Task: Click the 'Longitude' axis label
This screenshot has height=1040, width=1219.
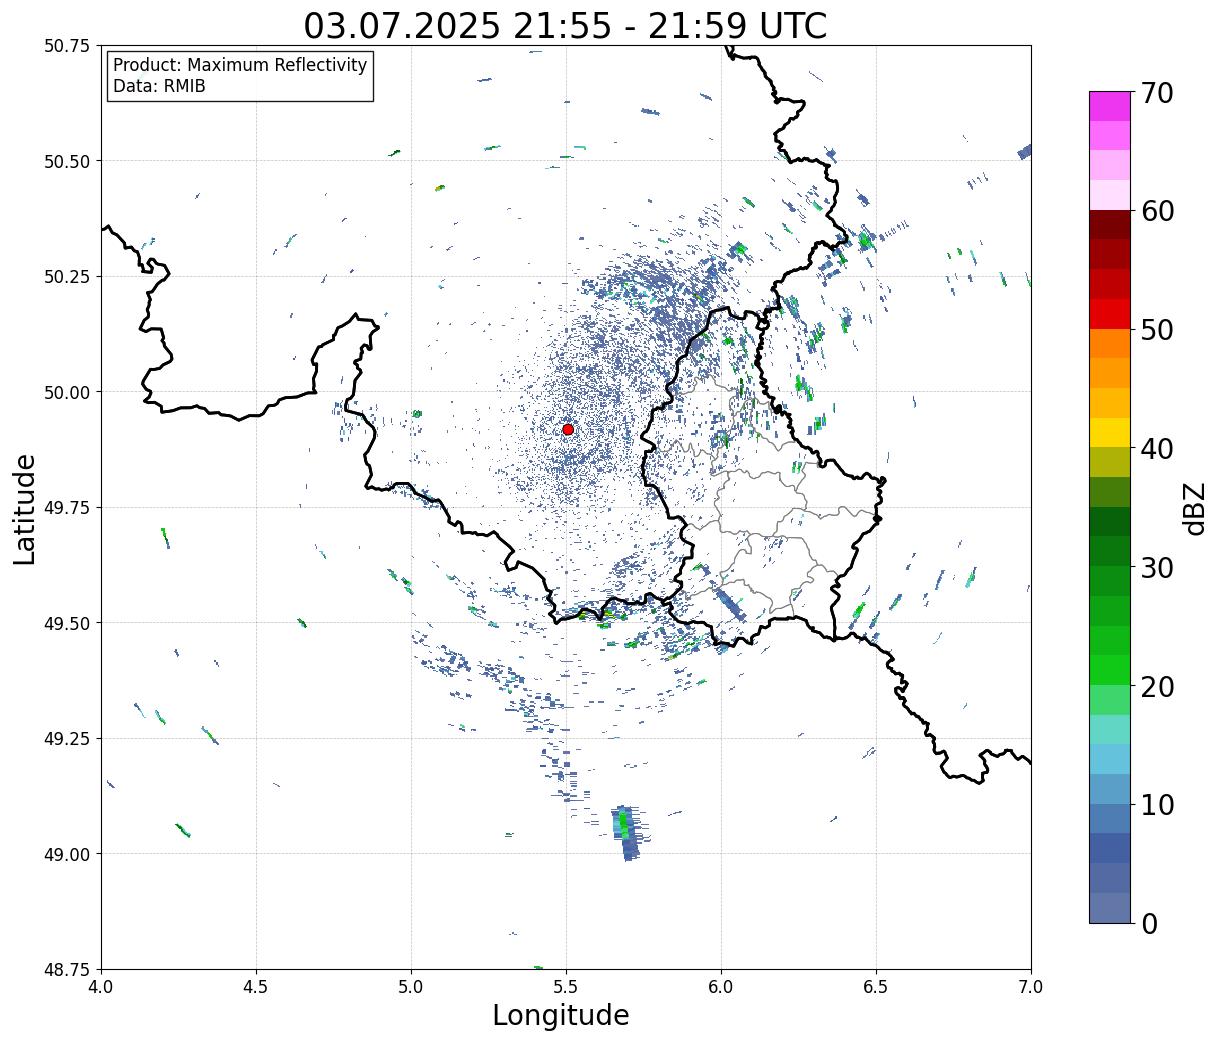Action: (x=561, y=1015)
